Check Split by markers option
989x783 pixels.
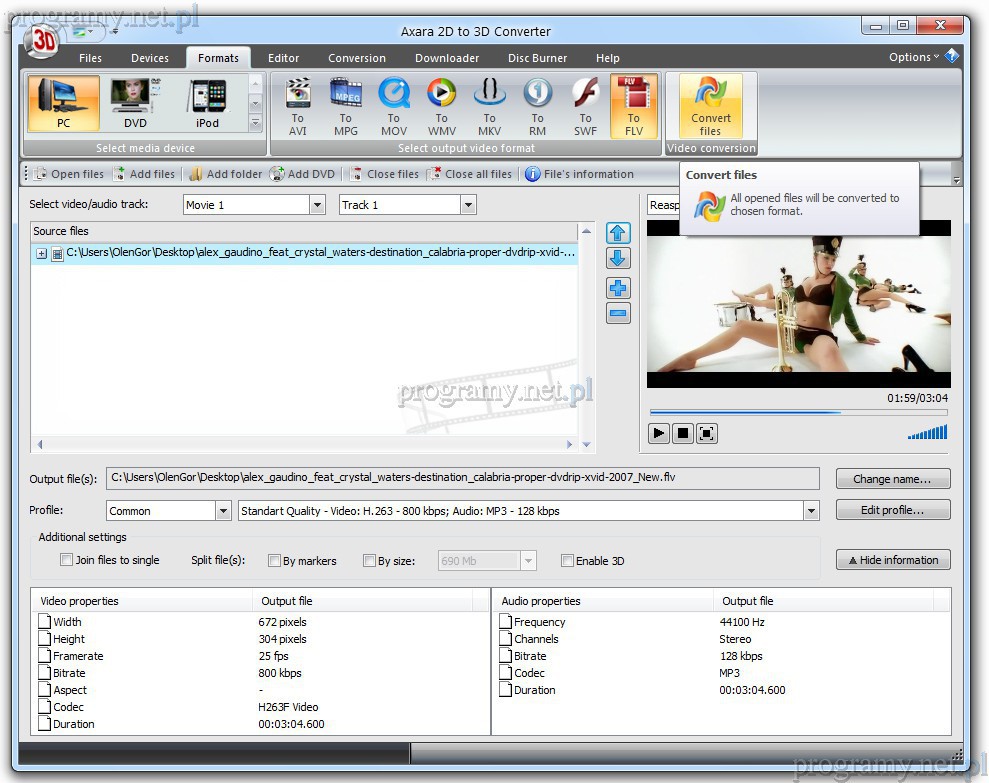[x=274, y=561]
